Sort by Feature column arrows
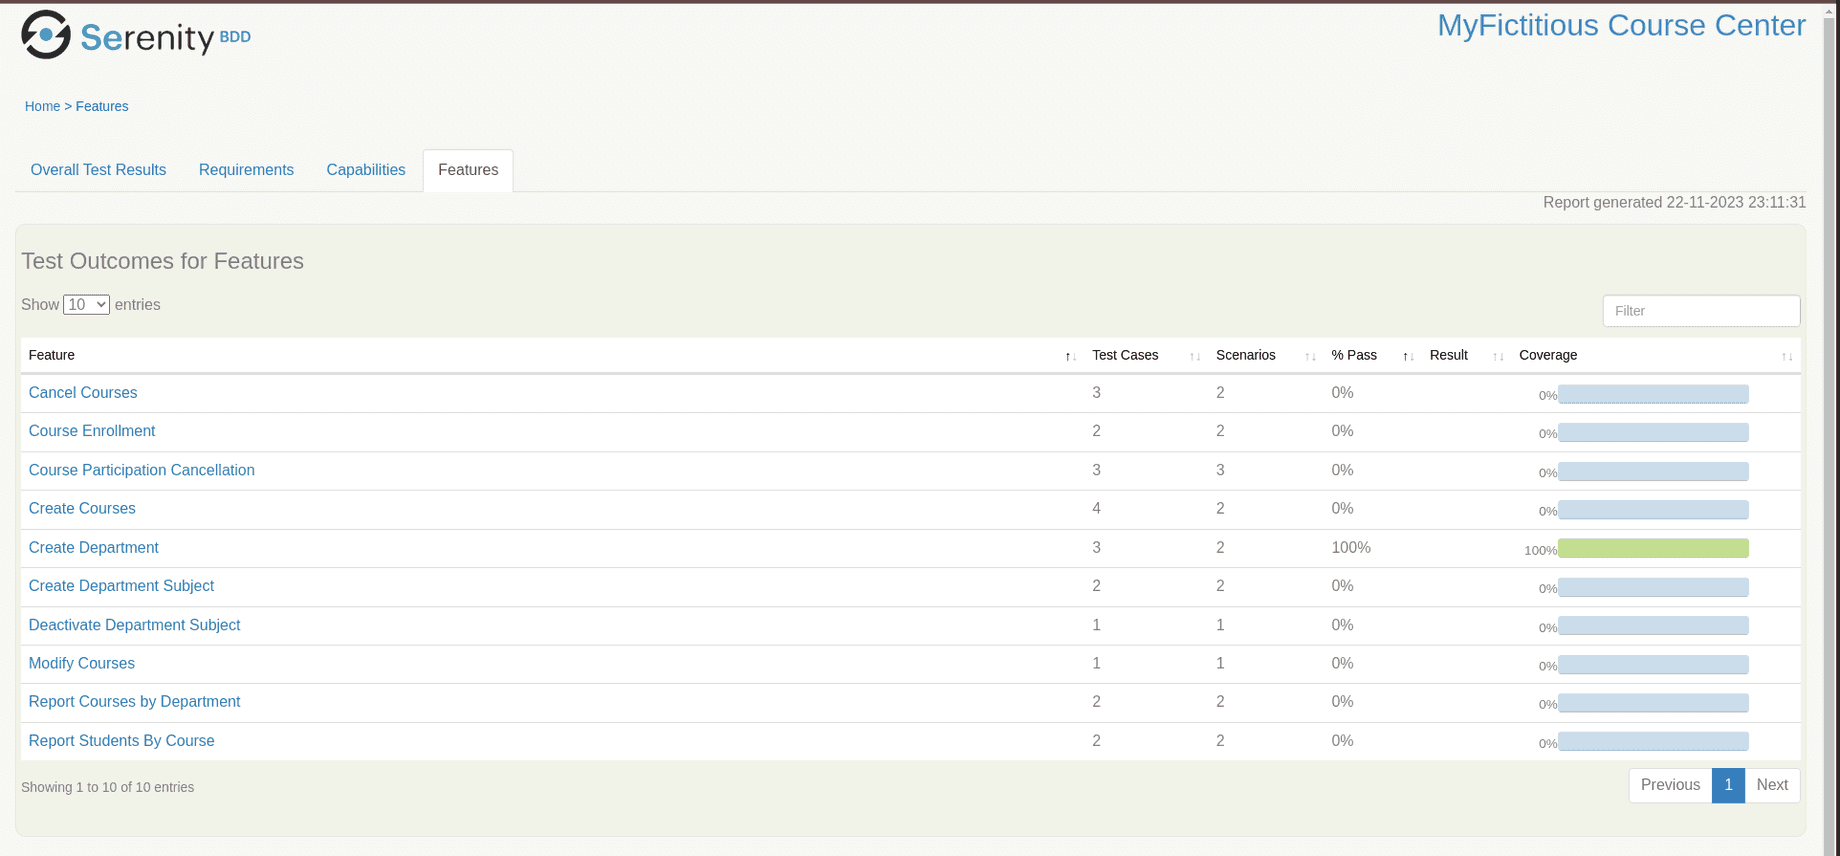1840x856 pixels. coord(1069,356)
